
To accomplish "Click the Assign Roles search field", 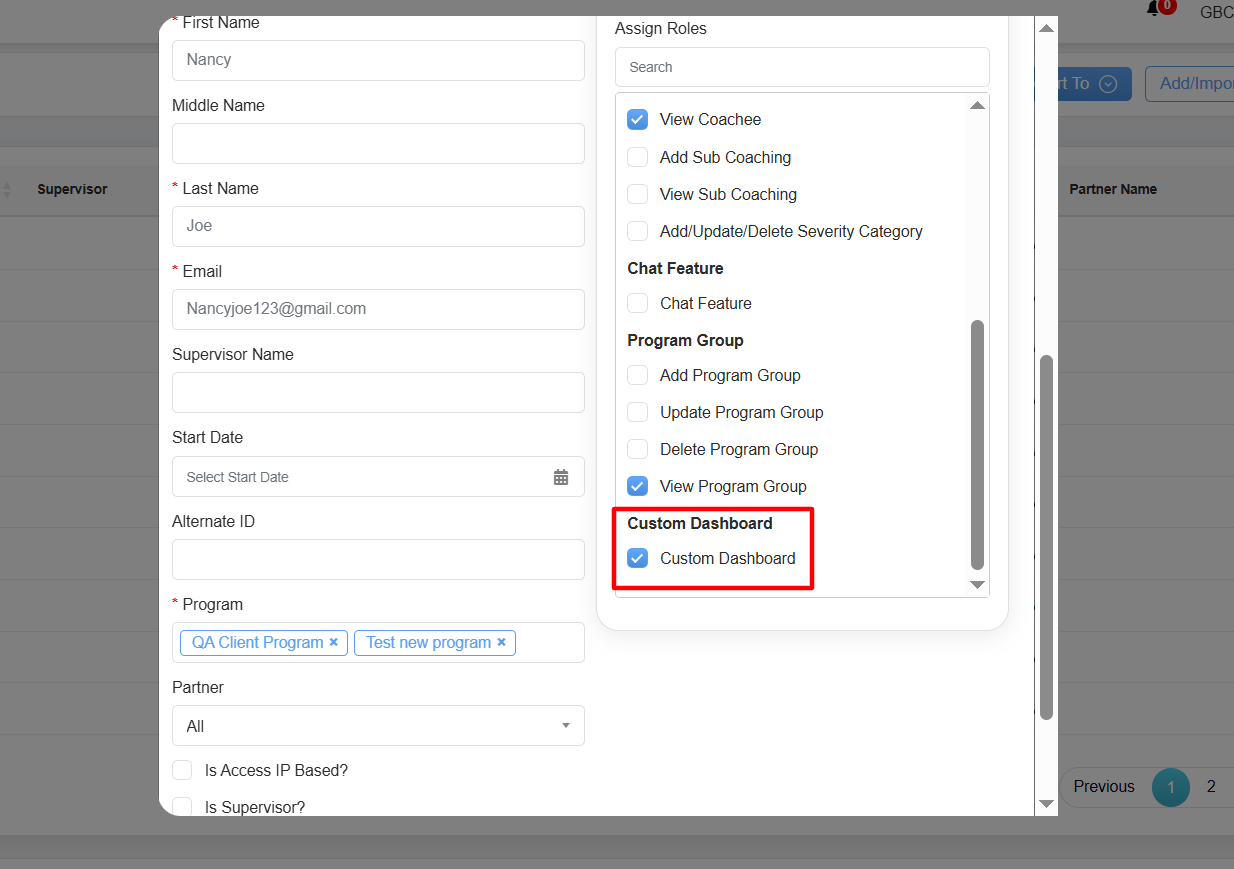I will point(802,67).
